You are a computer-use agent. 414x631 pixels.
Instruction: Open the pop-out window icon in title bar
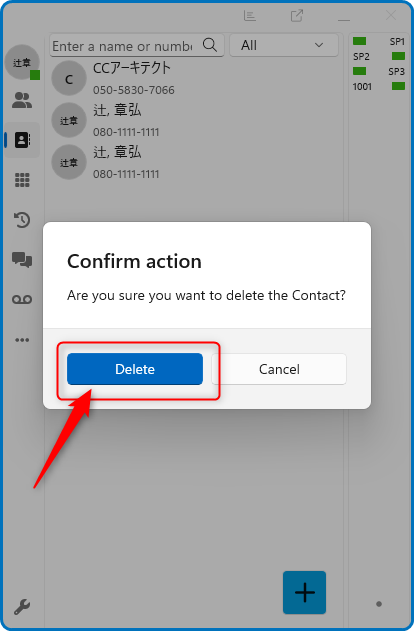[x=297, y=16]
